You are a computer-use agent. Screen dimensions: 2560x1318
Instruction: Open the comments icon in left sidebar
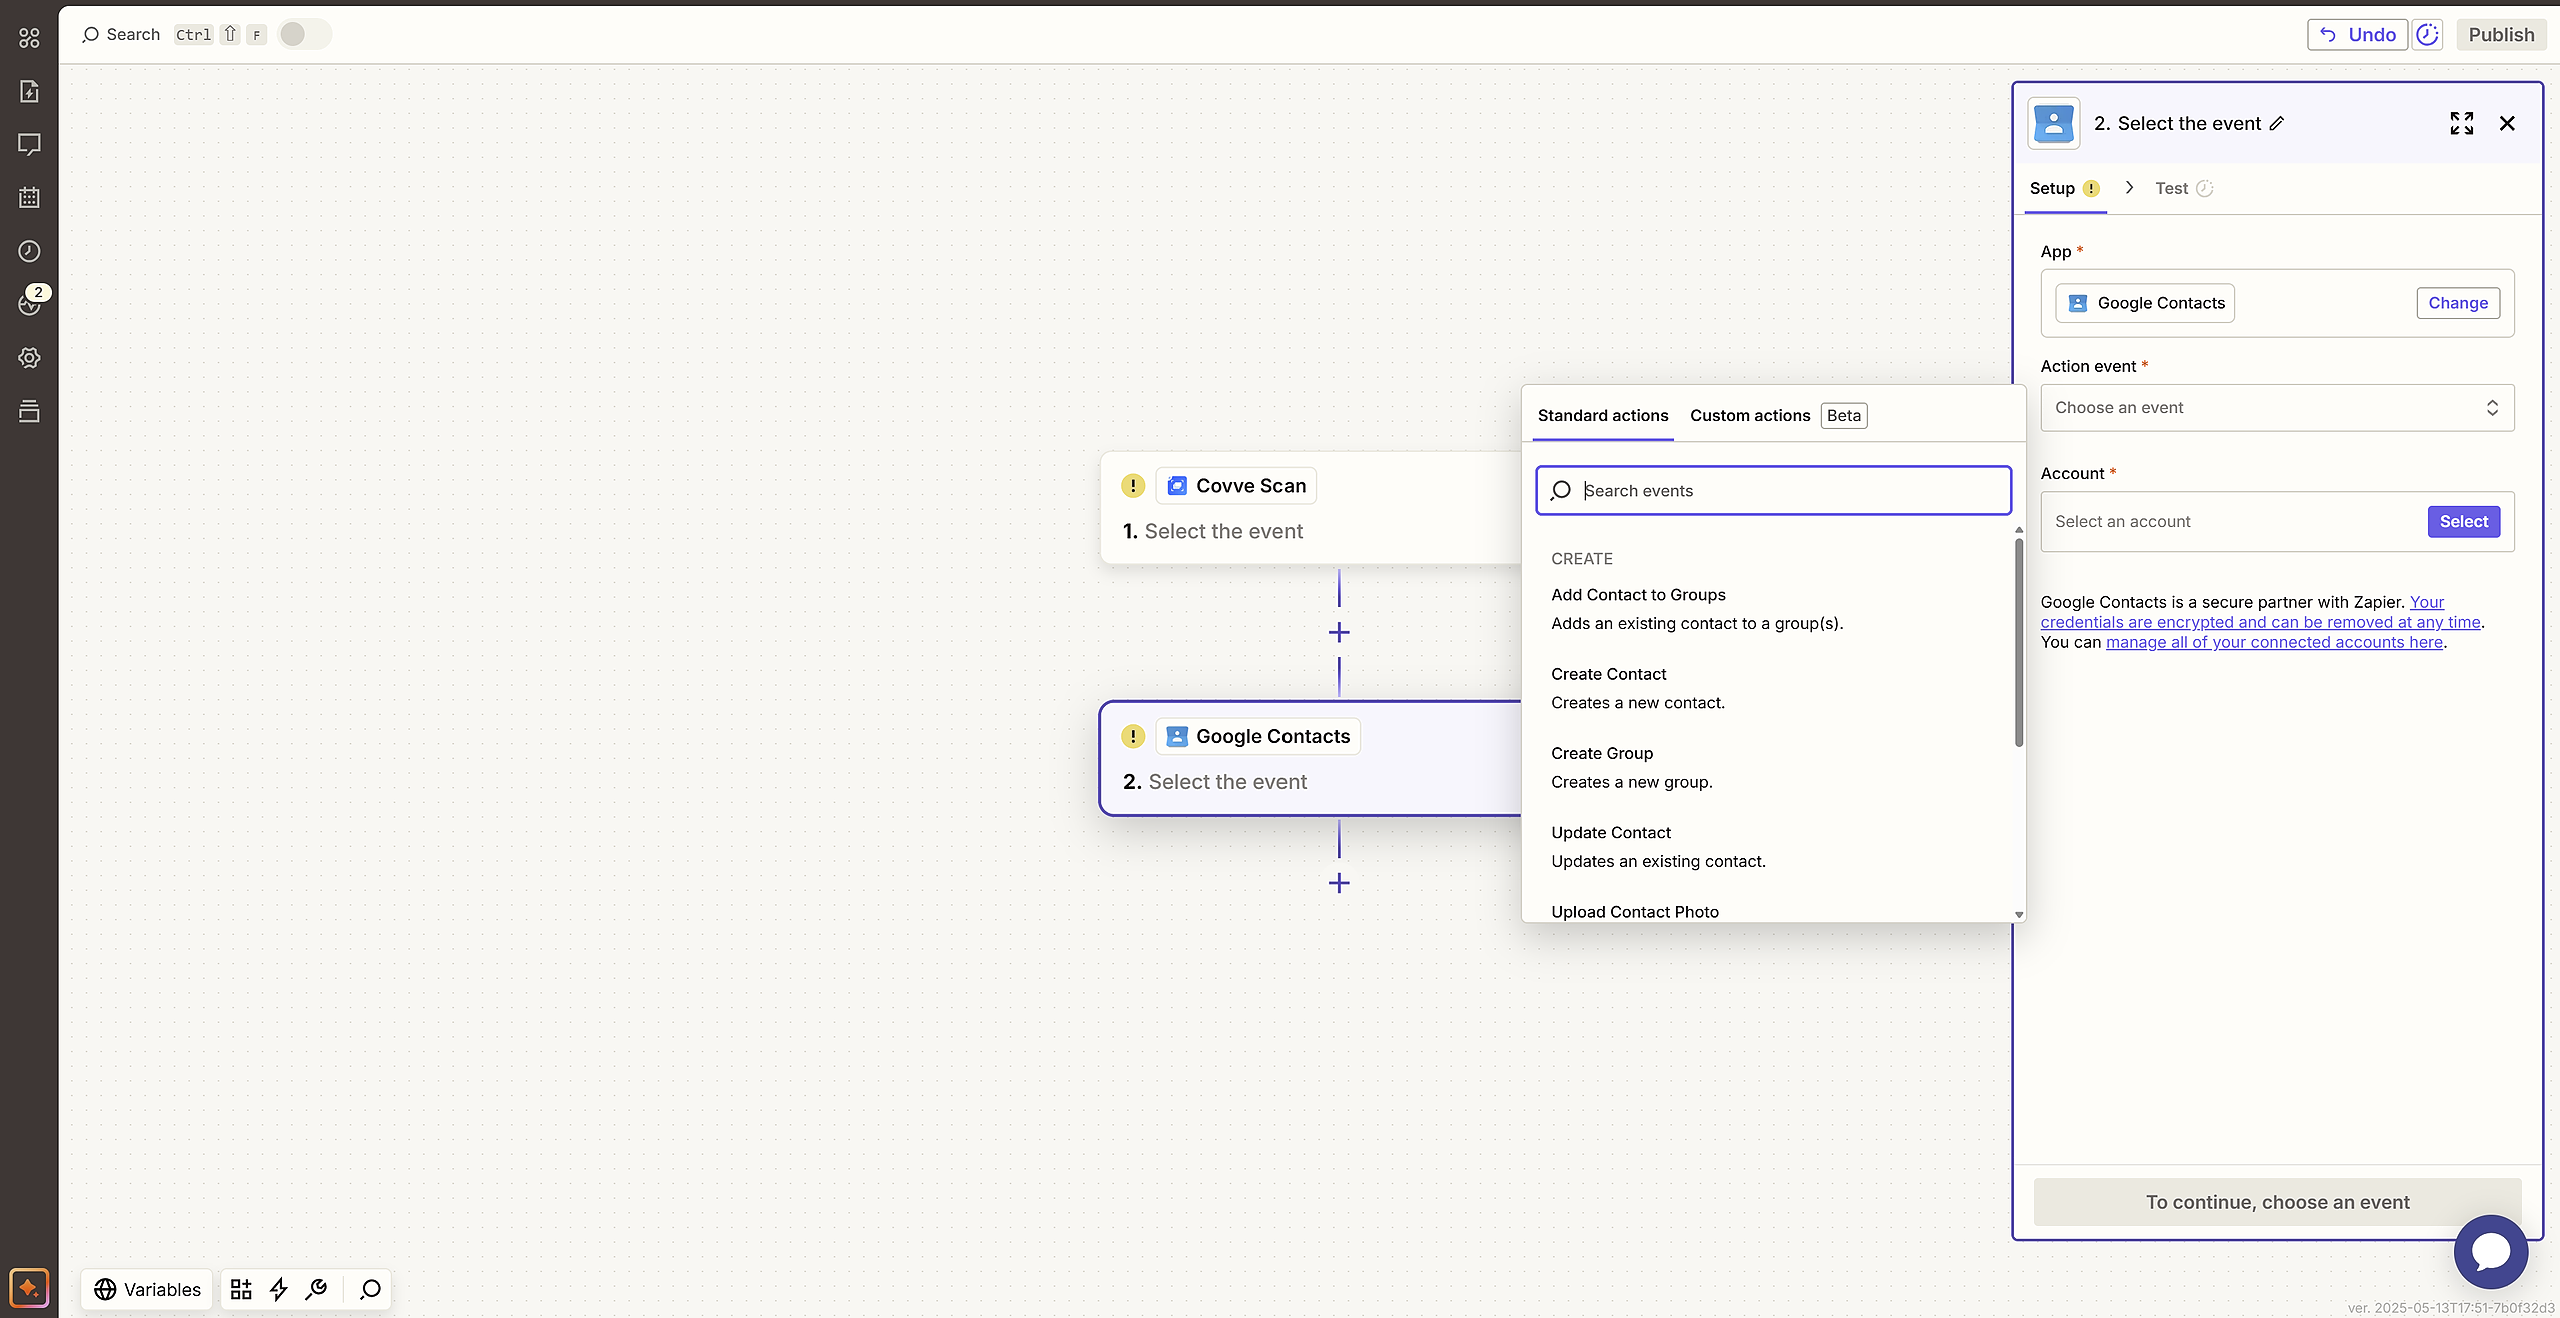click(29, 145)
